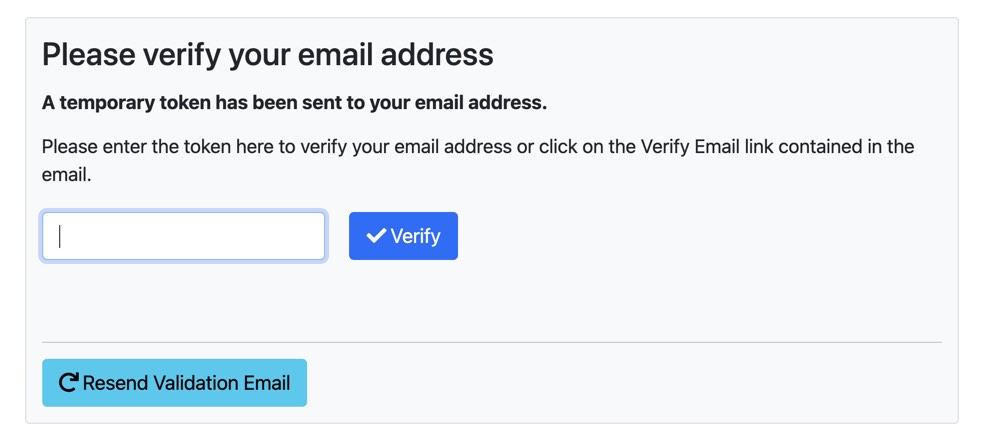The image size is (984, 436).
Task: Focus the token input field
Action: 183,236
